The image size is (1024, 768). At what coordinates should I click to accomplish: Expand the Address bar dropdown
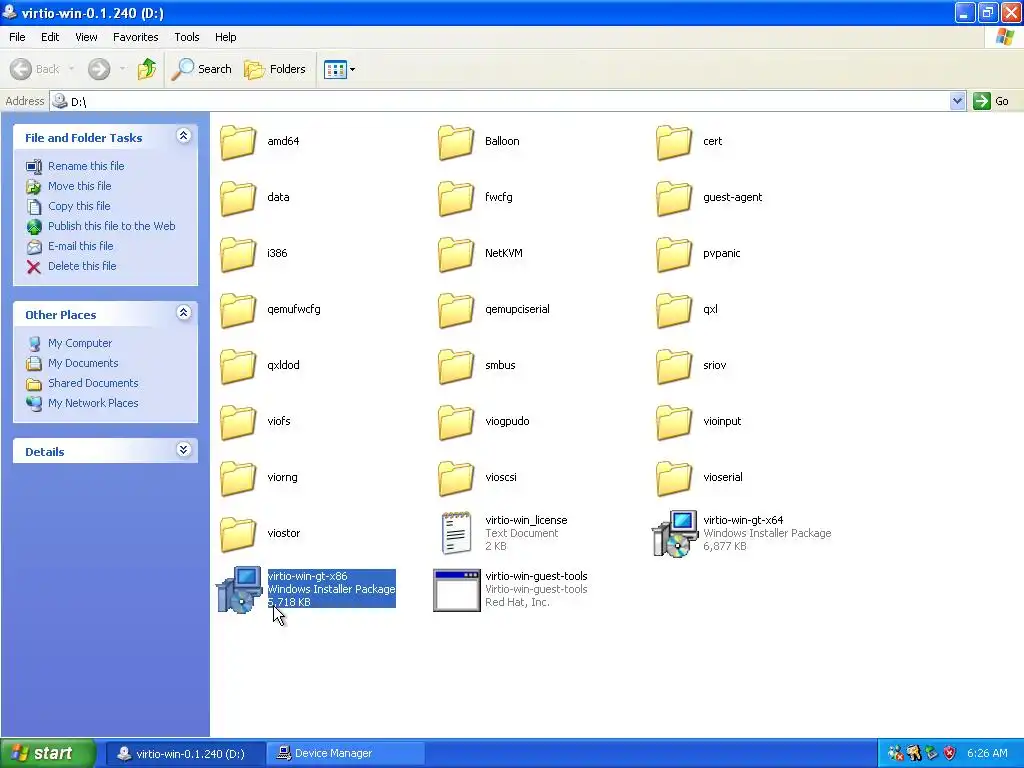point(957,101)
